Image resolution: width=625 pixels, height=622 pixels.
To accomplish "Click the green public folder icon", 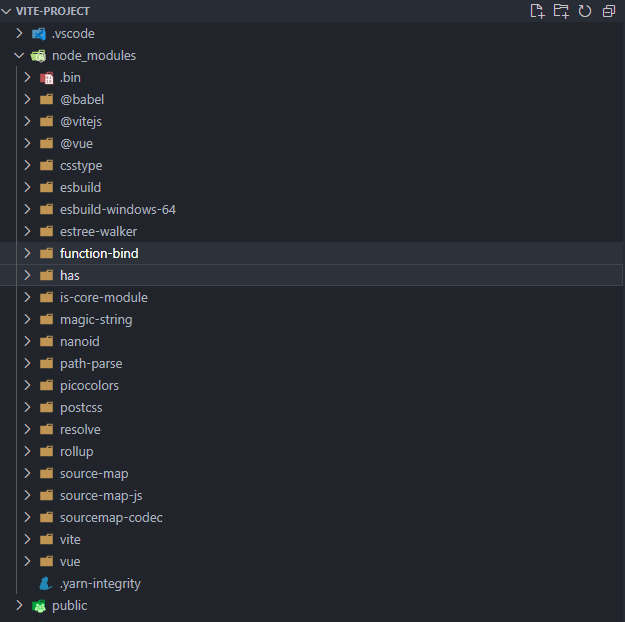I will click(x=39, y=606).
